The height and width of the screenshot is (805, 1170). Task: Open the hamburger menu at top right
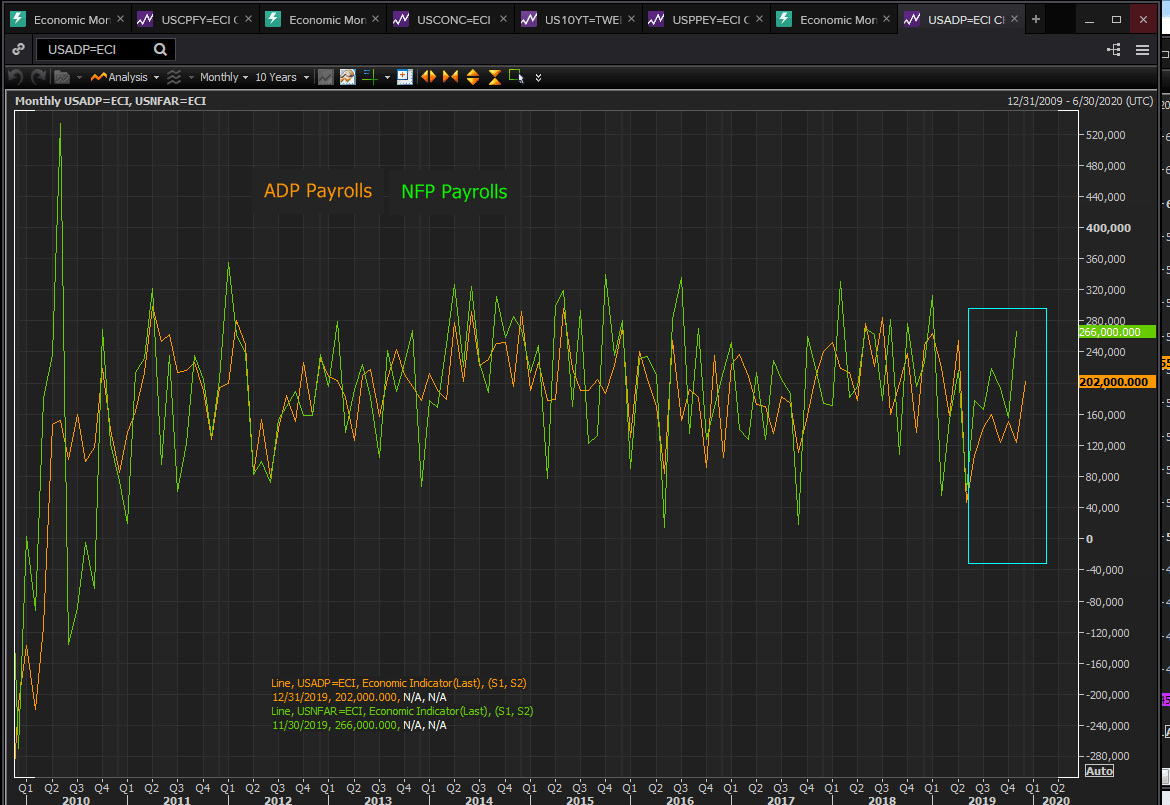[x=1143, y=50]
